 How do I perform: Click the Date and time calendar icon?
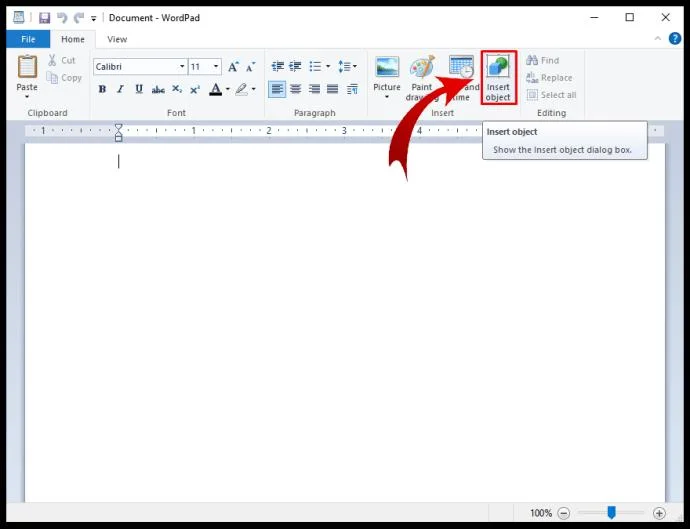click(x=461, y=67)
